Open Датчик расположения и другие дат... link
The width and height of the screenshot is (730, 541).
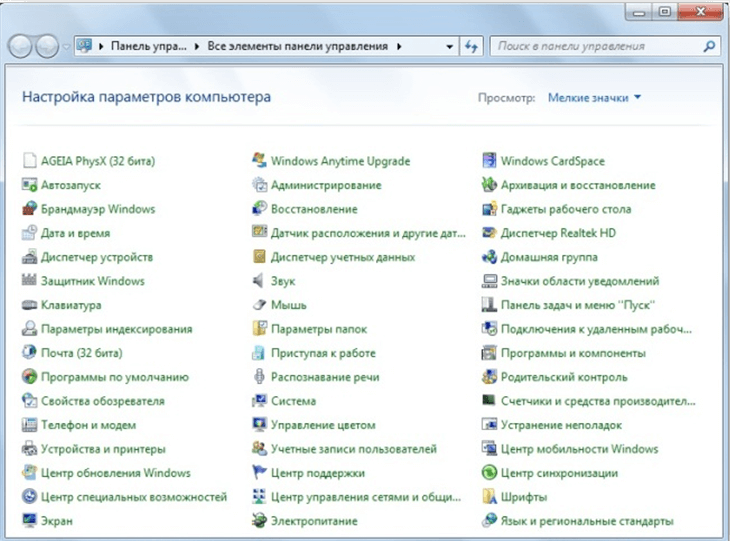368,233
